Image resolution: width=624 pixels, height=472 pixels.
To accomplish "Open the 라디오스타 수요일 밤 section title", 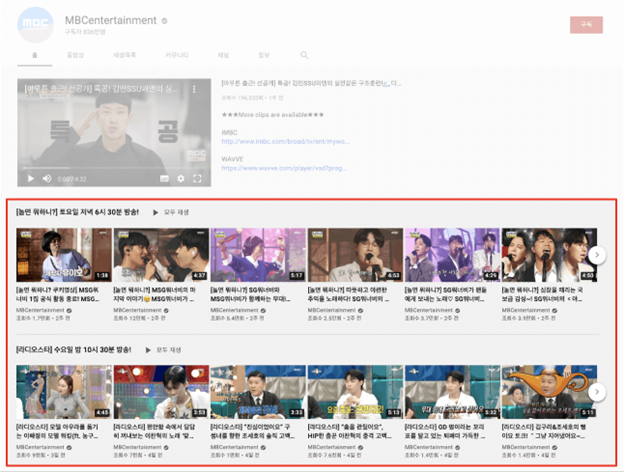I will coord(74,350).
